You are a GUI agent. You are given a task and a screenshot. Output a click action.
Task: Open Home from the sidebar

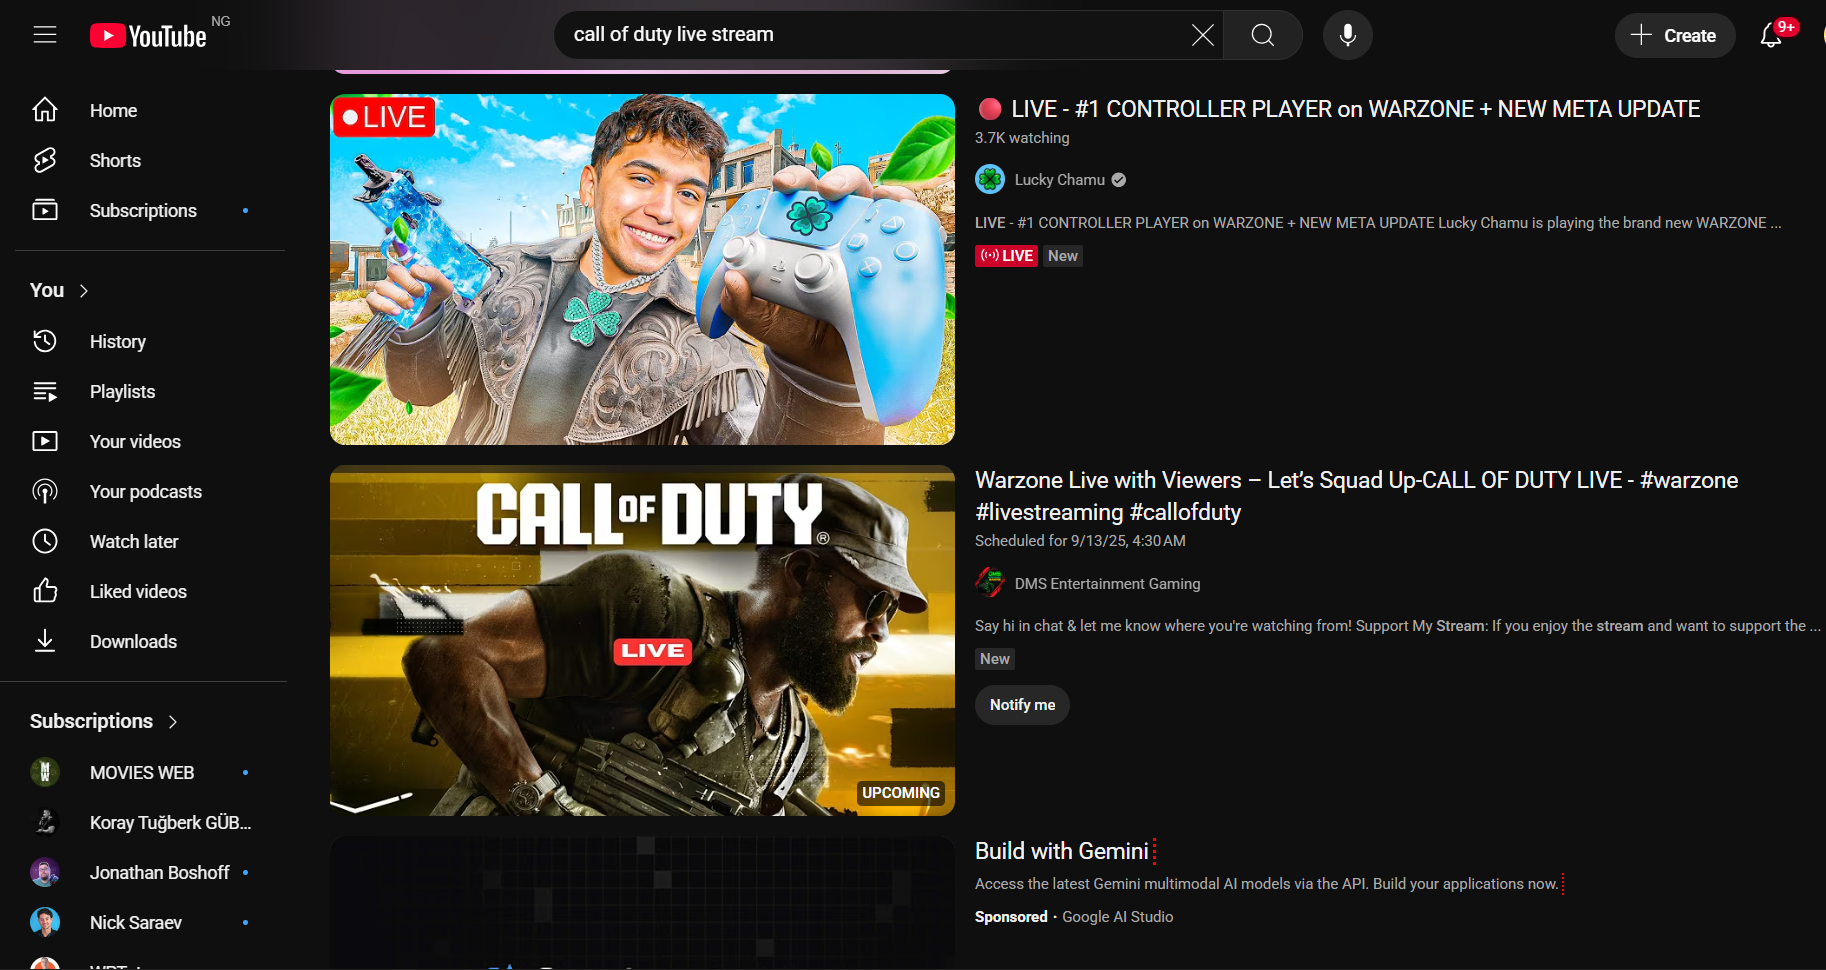(150, 110)
